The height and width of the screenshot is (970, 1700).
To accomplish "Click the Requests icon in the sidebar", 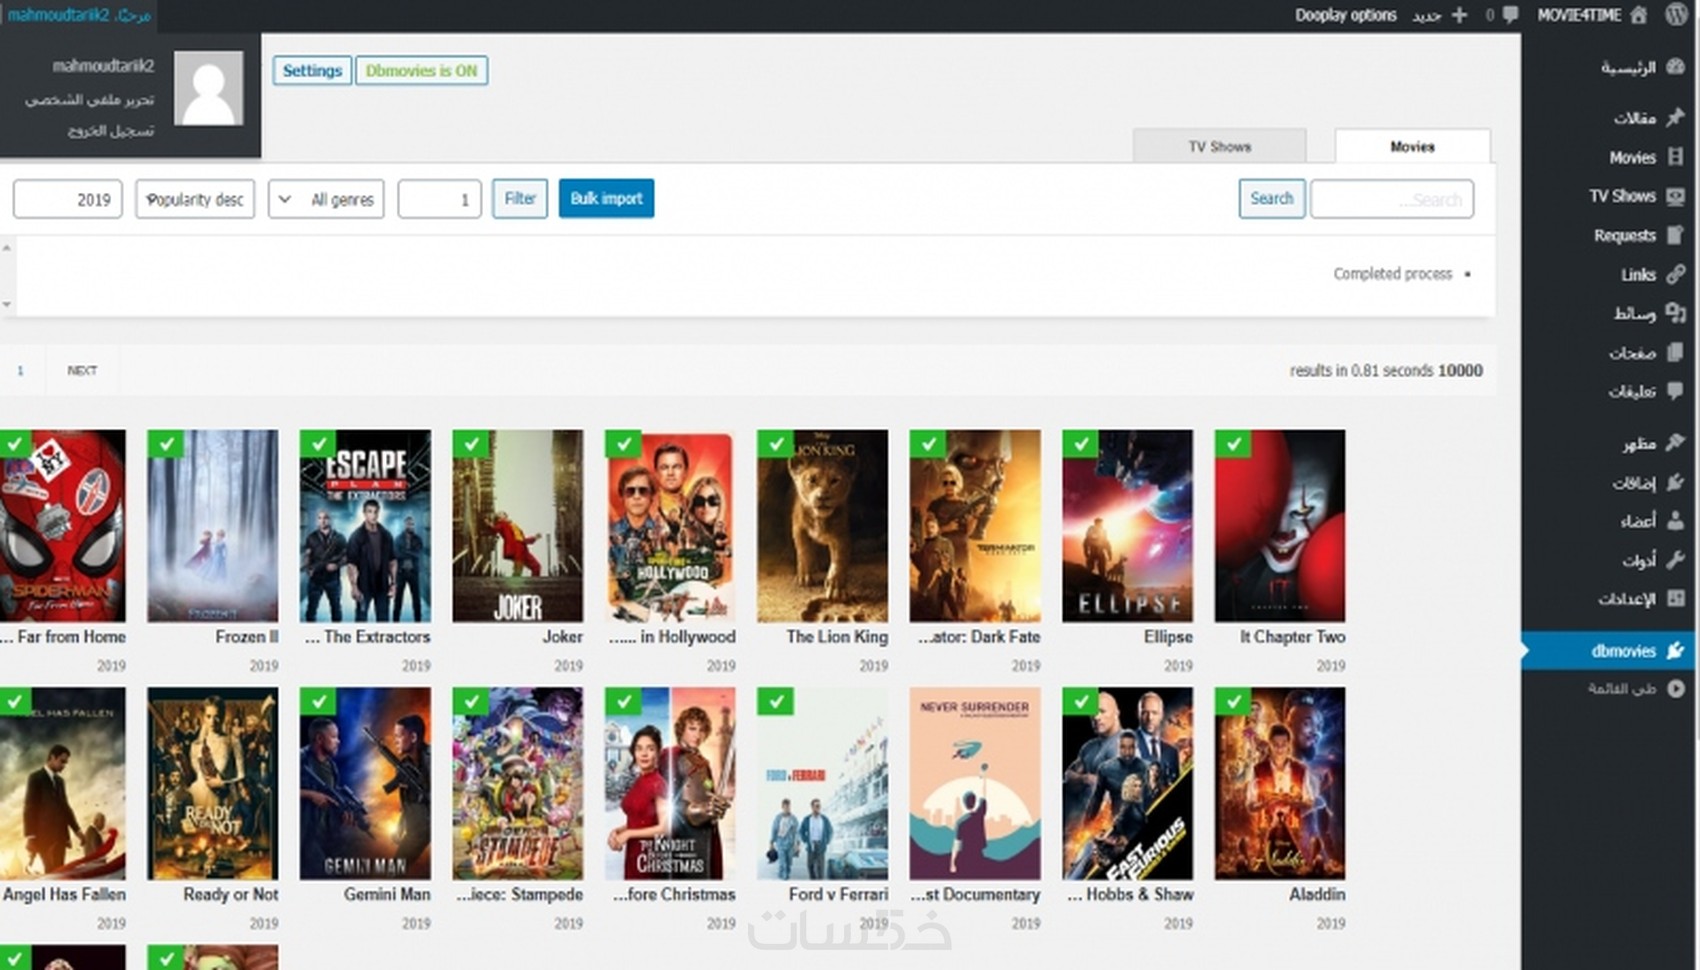I will [1676, 235].
